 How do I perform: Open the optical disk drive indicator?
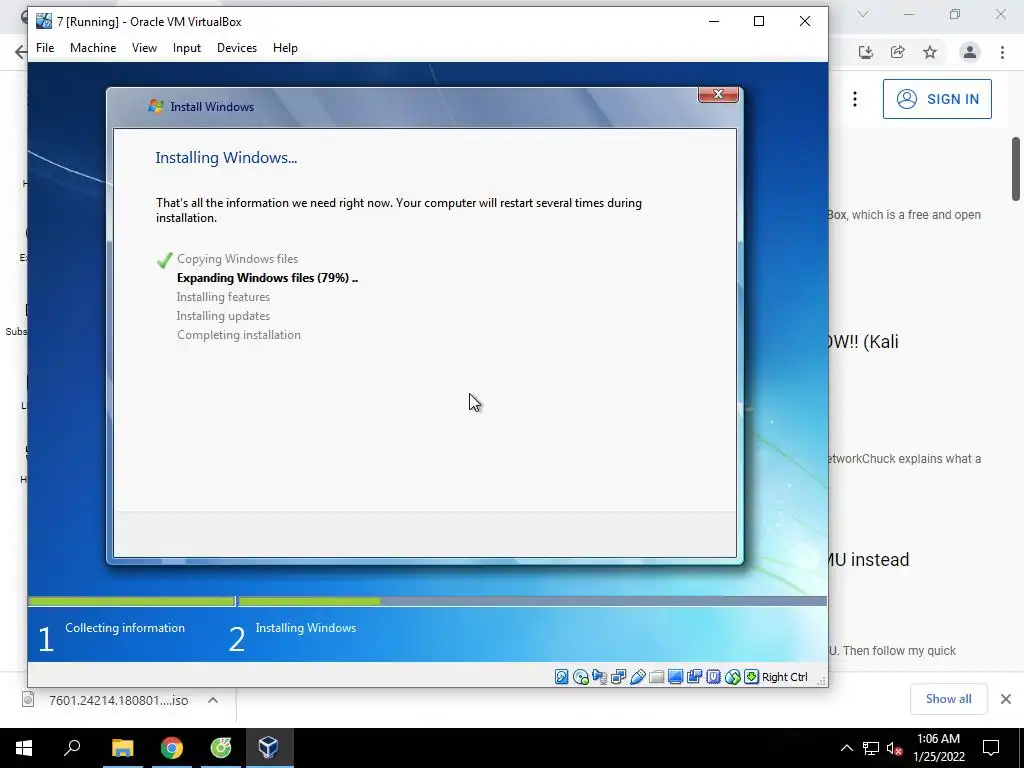point(581,677)
